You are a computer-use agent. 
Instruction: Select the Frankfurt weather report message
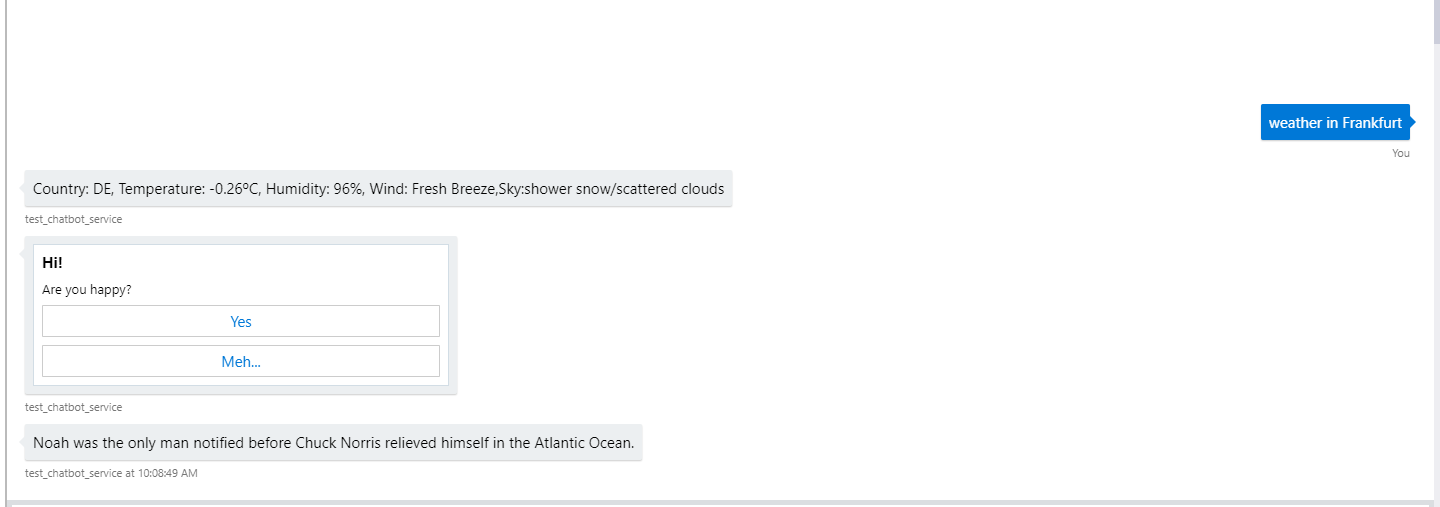click(378, 188)
